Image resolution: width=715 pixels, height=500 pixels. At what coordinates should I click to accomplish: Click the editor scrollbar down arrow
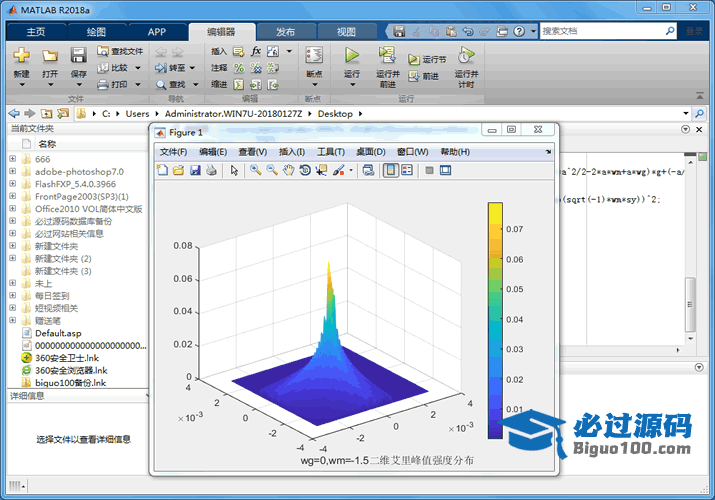point(690,339)
